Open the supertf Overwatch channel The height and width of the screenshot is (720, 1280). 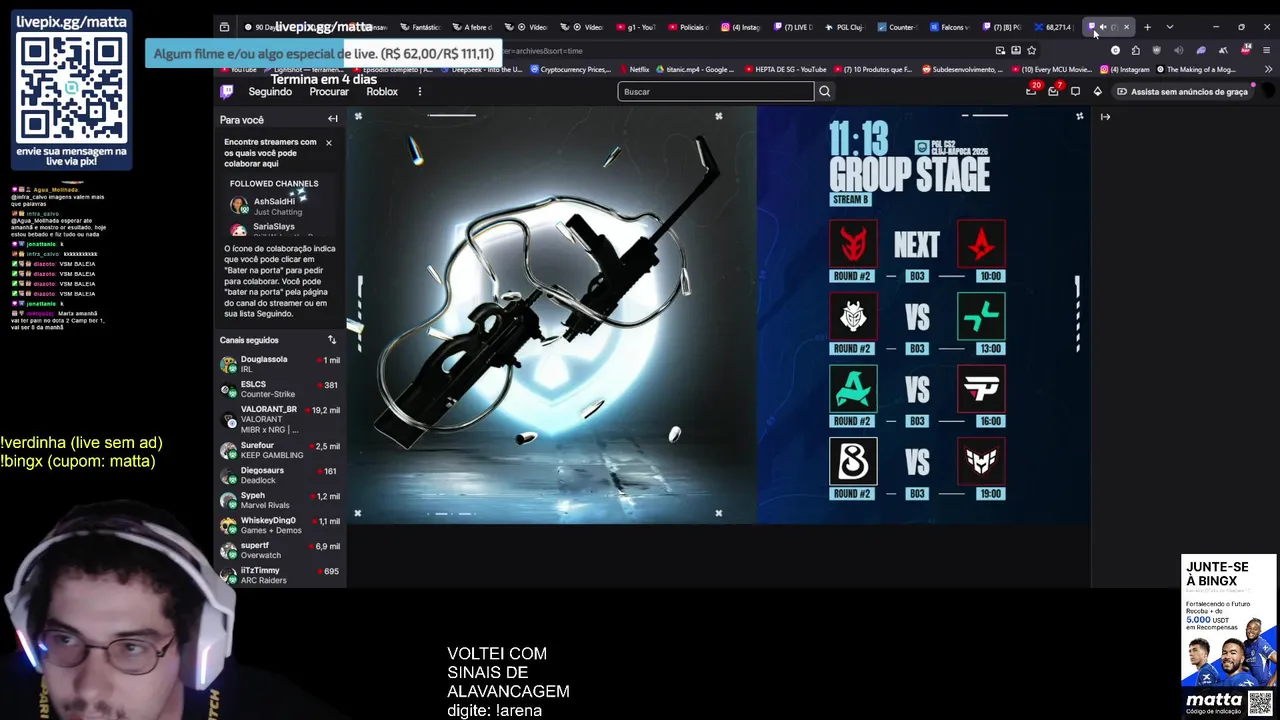coord(280,550)
